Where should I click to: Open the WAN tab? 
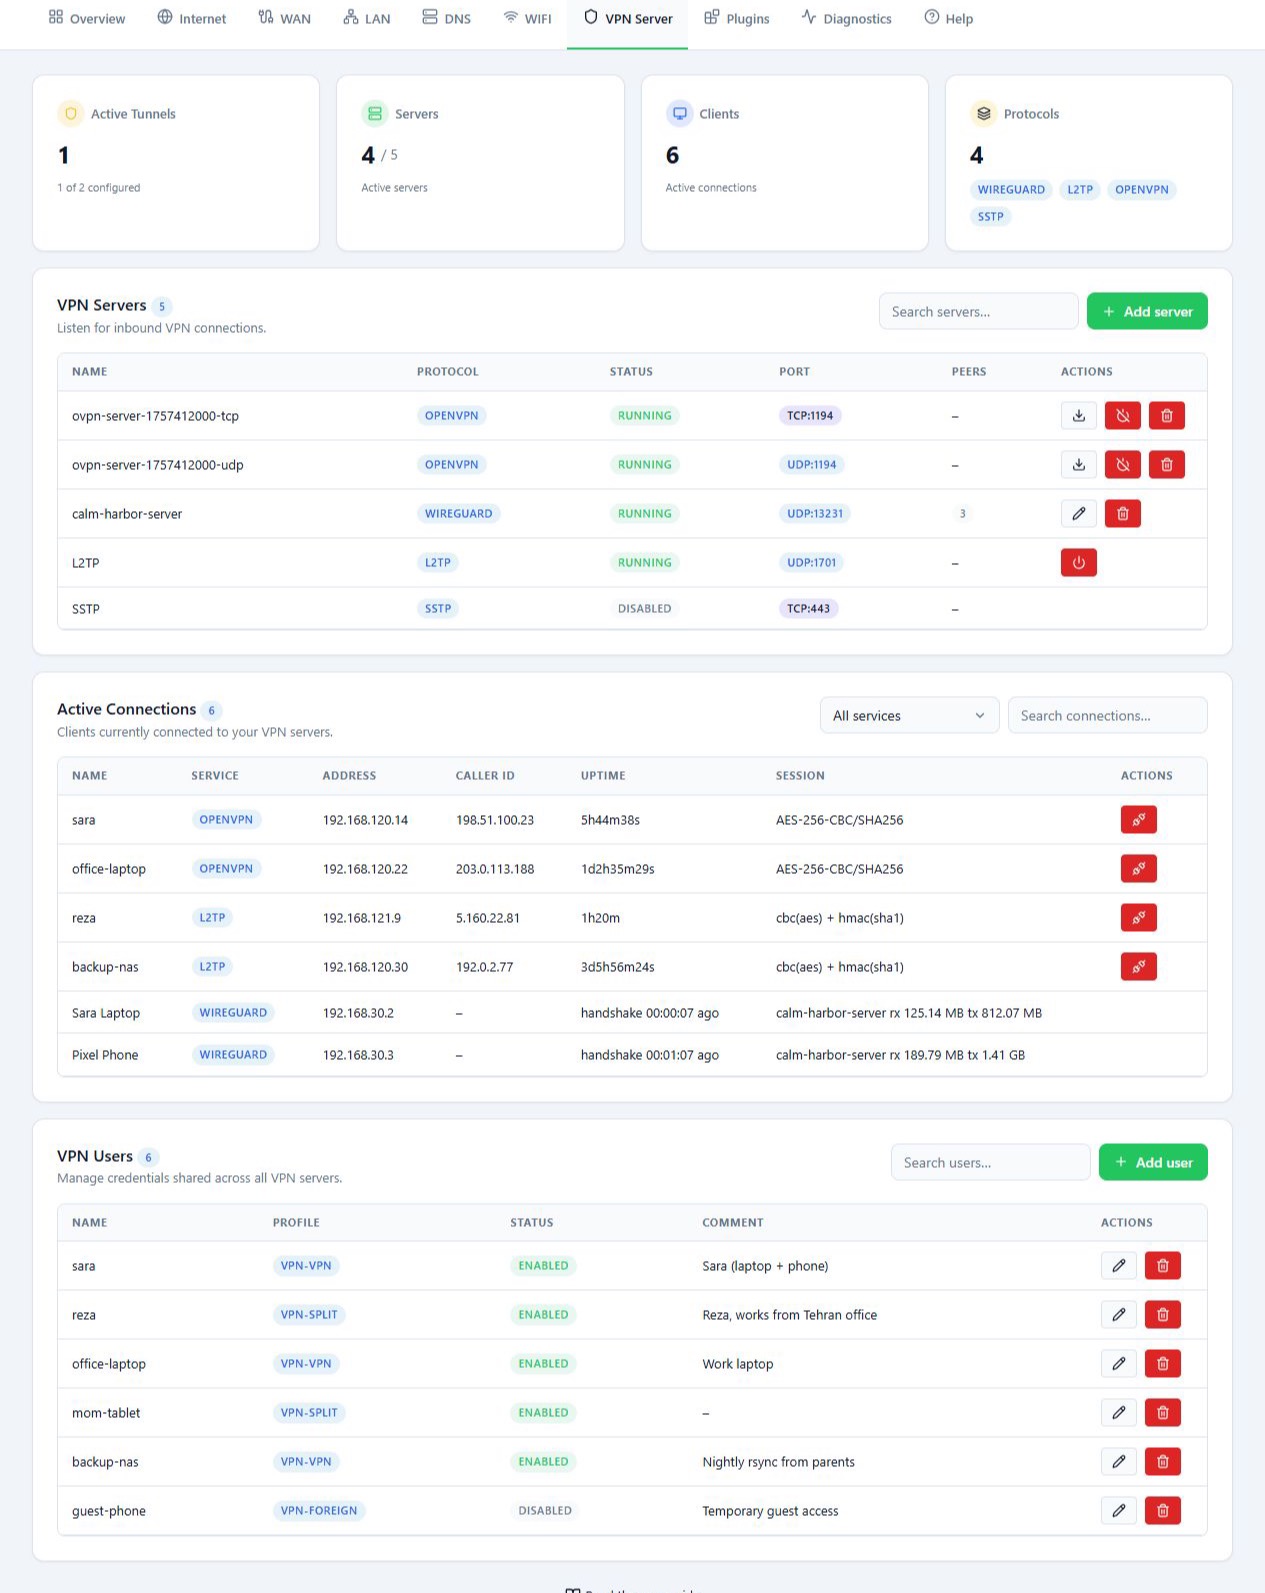285,18
